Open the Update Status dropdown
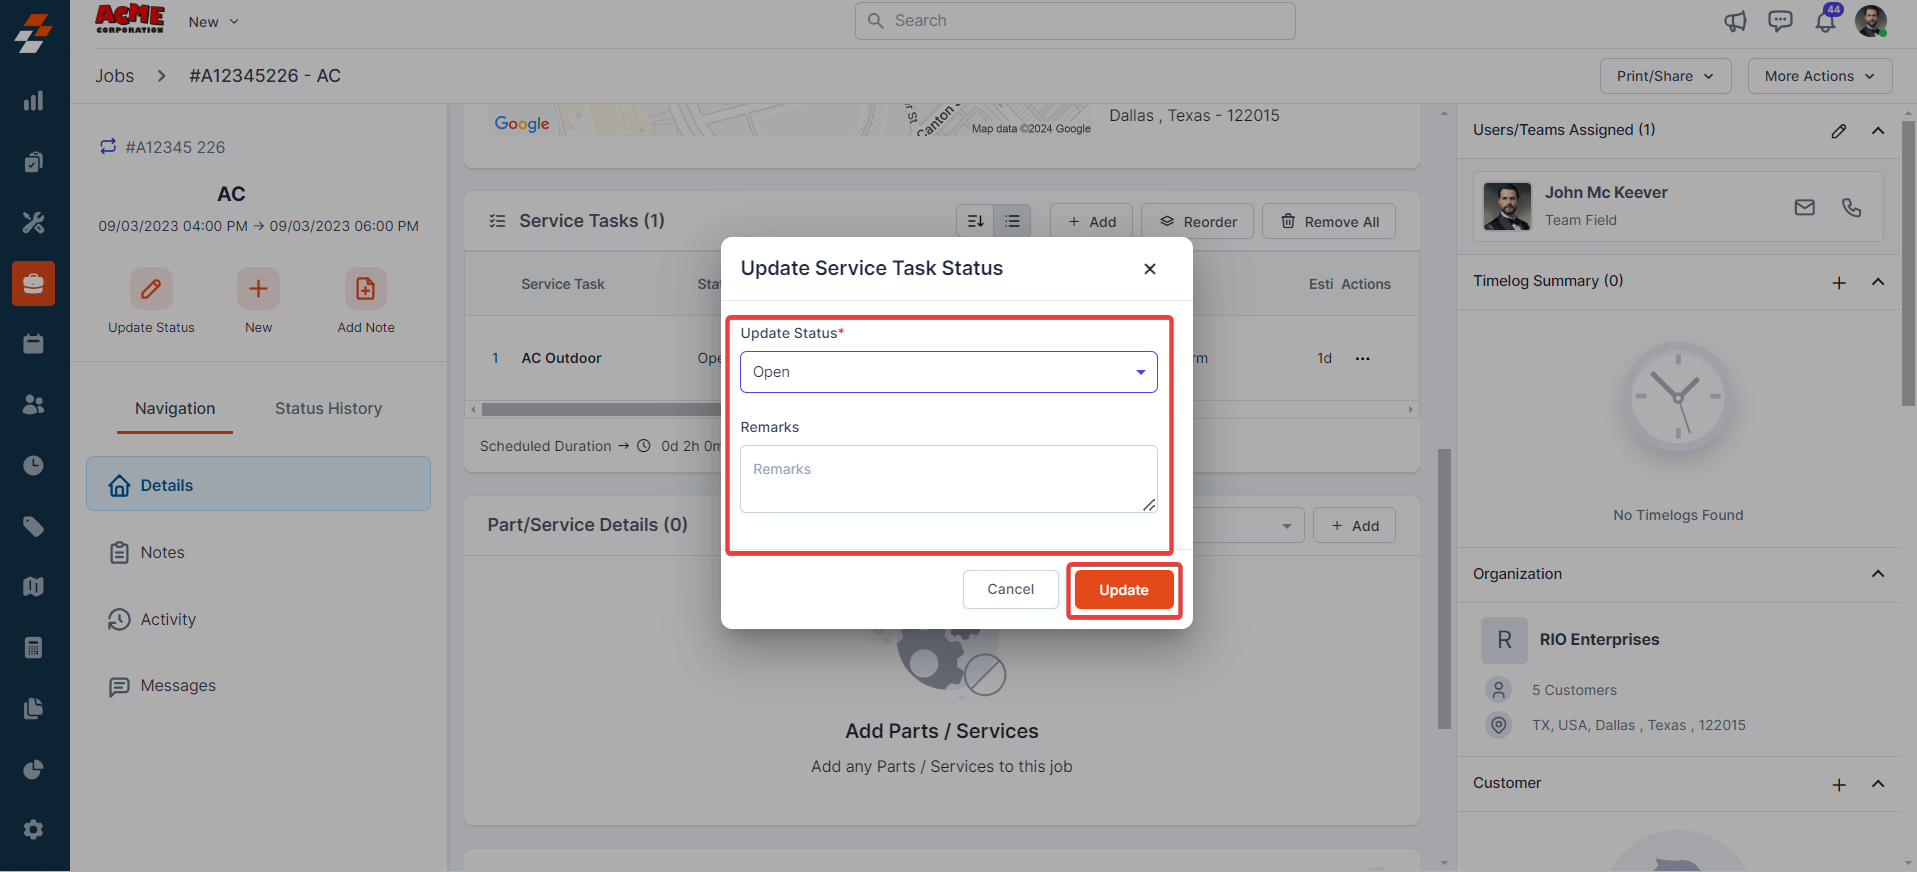Screen dimensions: 1917x872 (948, 372)
